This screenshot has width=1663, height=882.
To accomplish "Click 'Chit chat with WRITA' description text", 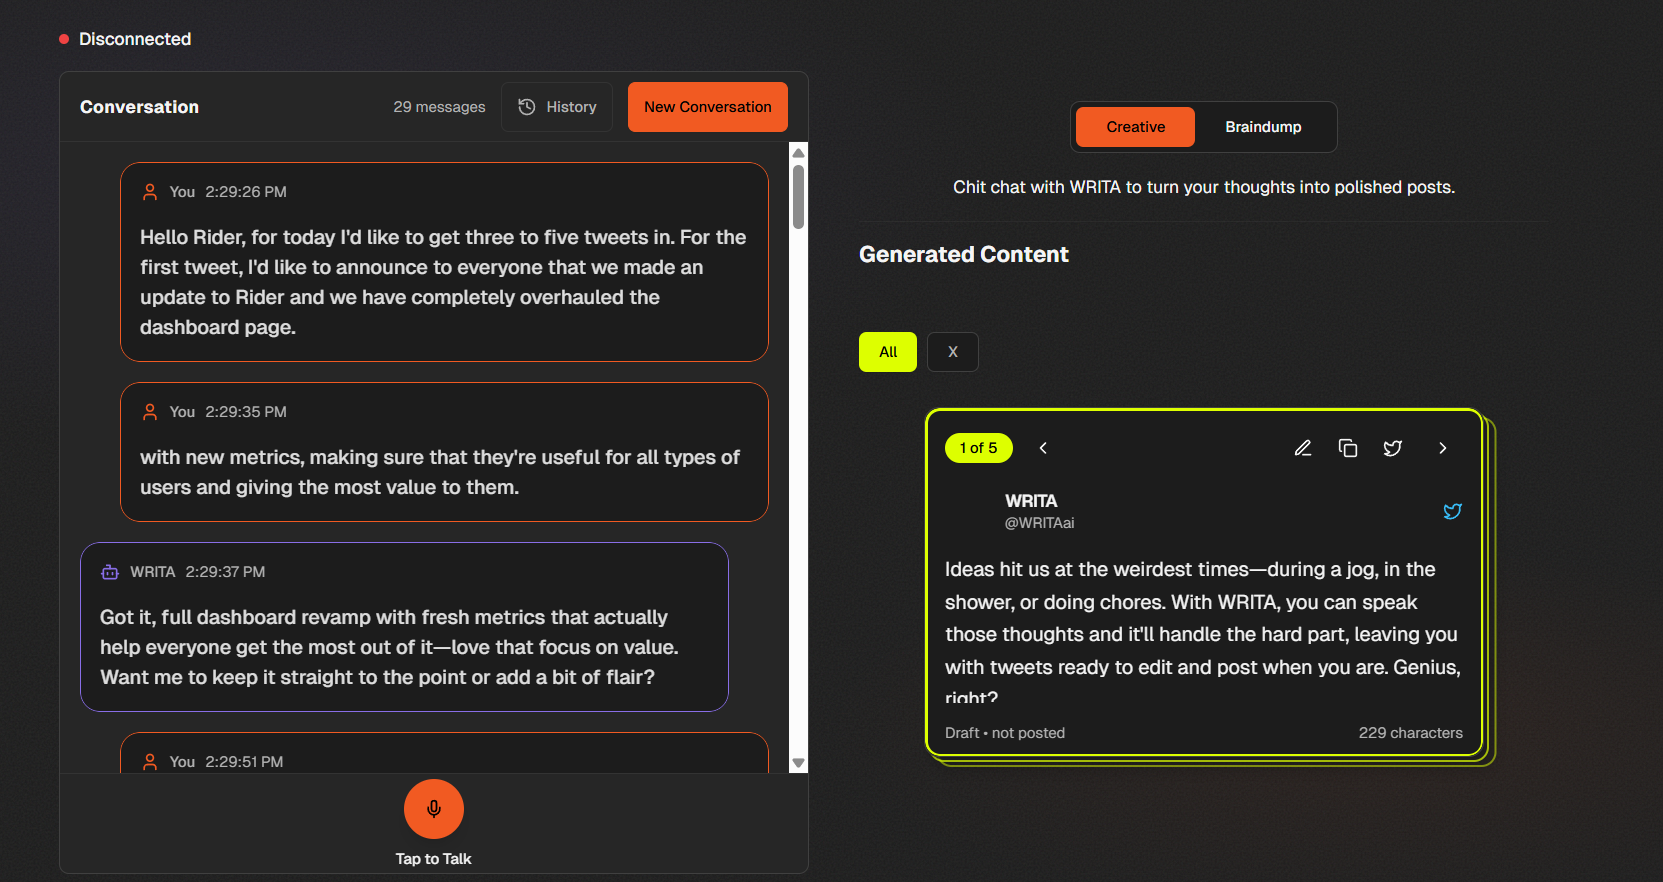I will pos(1204,187).
